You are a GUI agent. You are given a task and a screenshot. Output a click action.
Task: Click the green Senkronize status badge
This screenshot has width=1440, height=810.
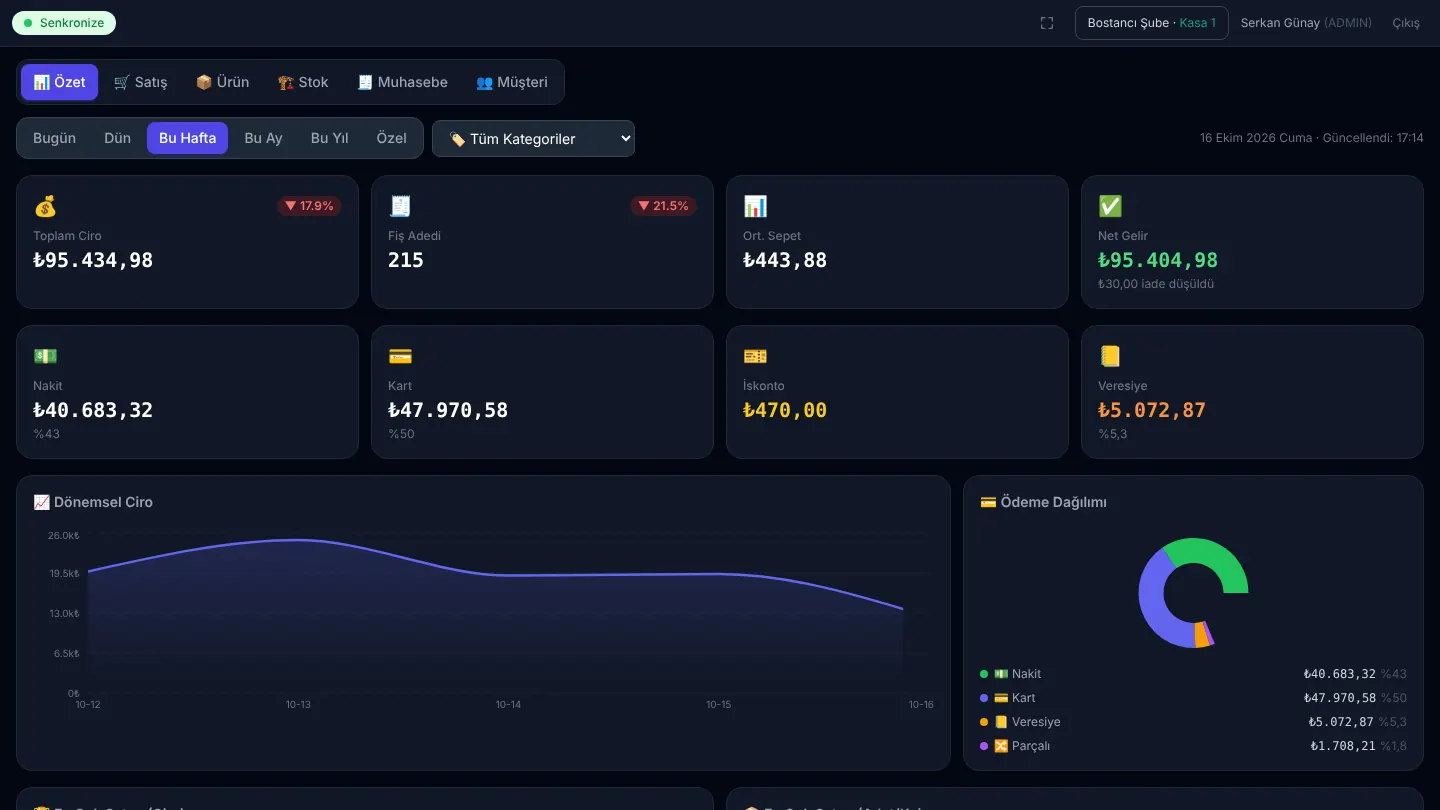[64, 23]
